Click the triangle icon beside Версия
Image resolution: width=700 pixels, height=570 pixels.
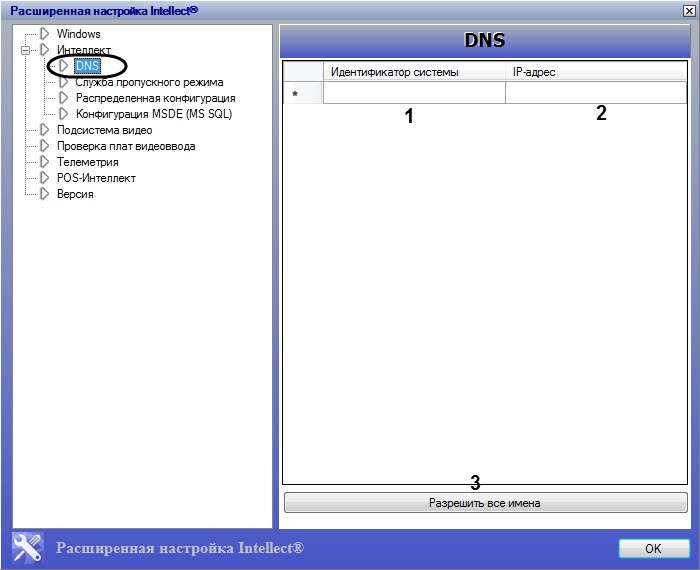click(44, 194)
